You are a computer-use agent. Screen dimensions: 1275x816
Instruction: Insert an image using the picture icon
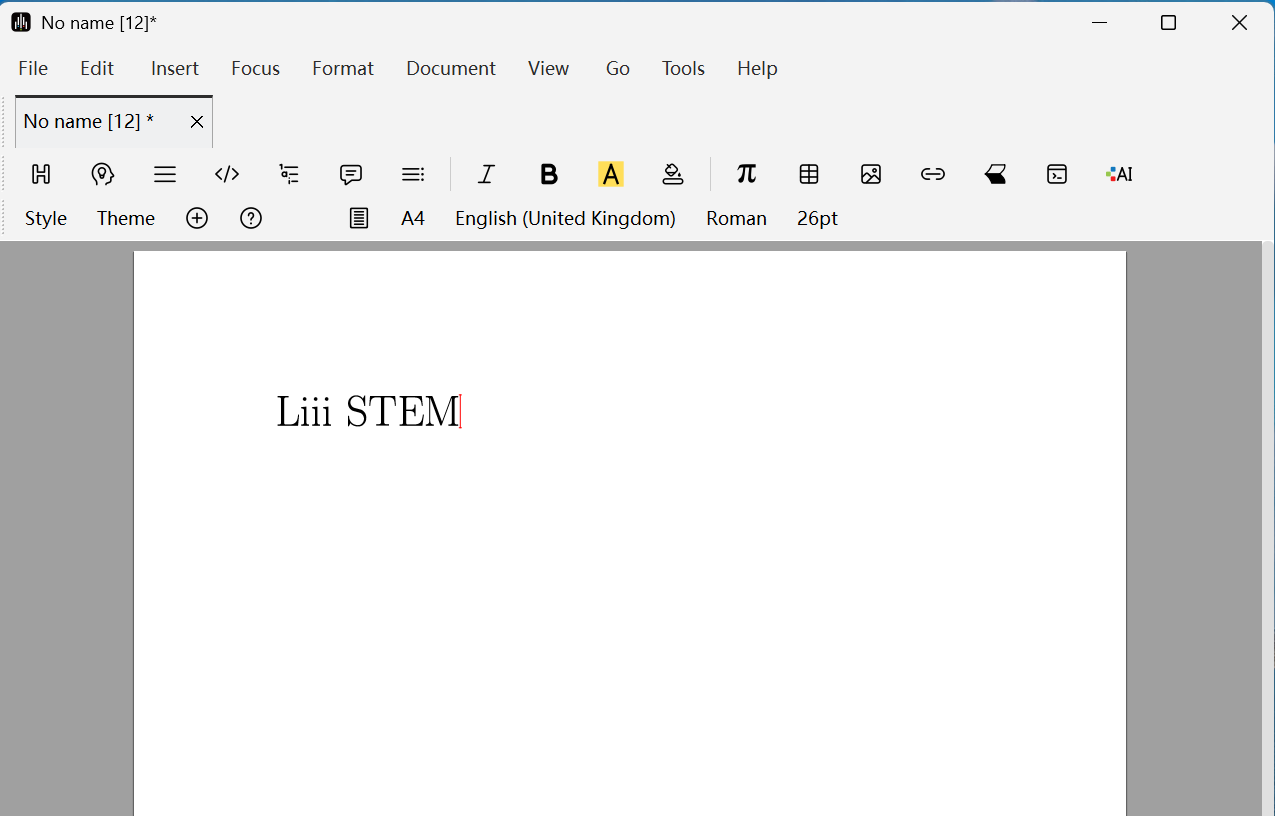871,174
